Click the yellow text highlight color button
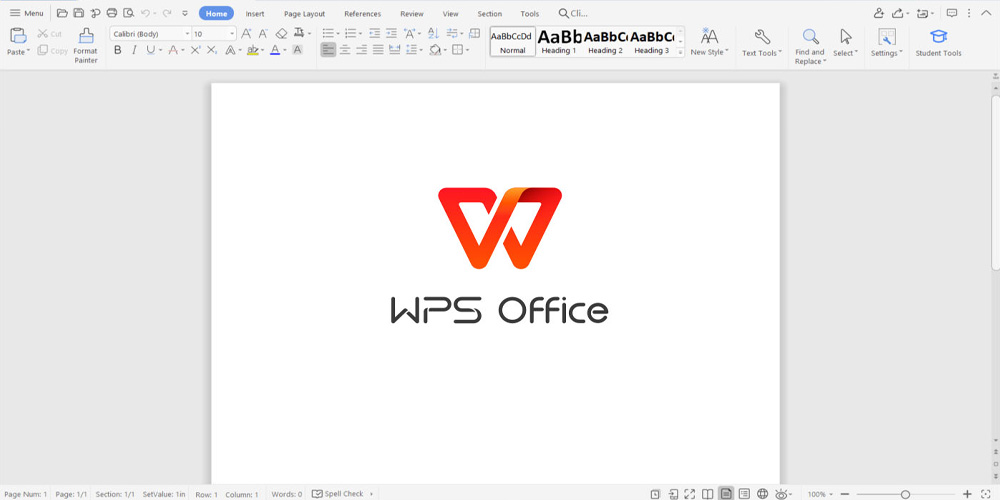The width and height of the screenshot is (1000, 500). [x=253, y=50]
